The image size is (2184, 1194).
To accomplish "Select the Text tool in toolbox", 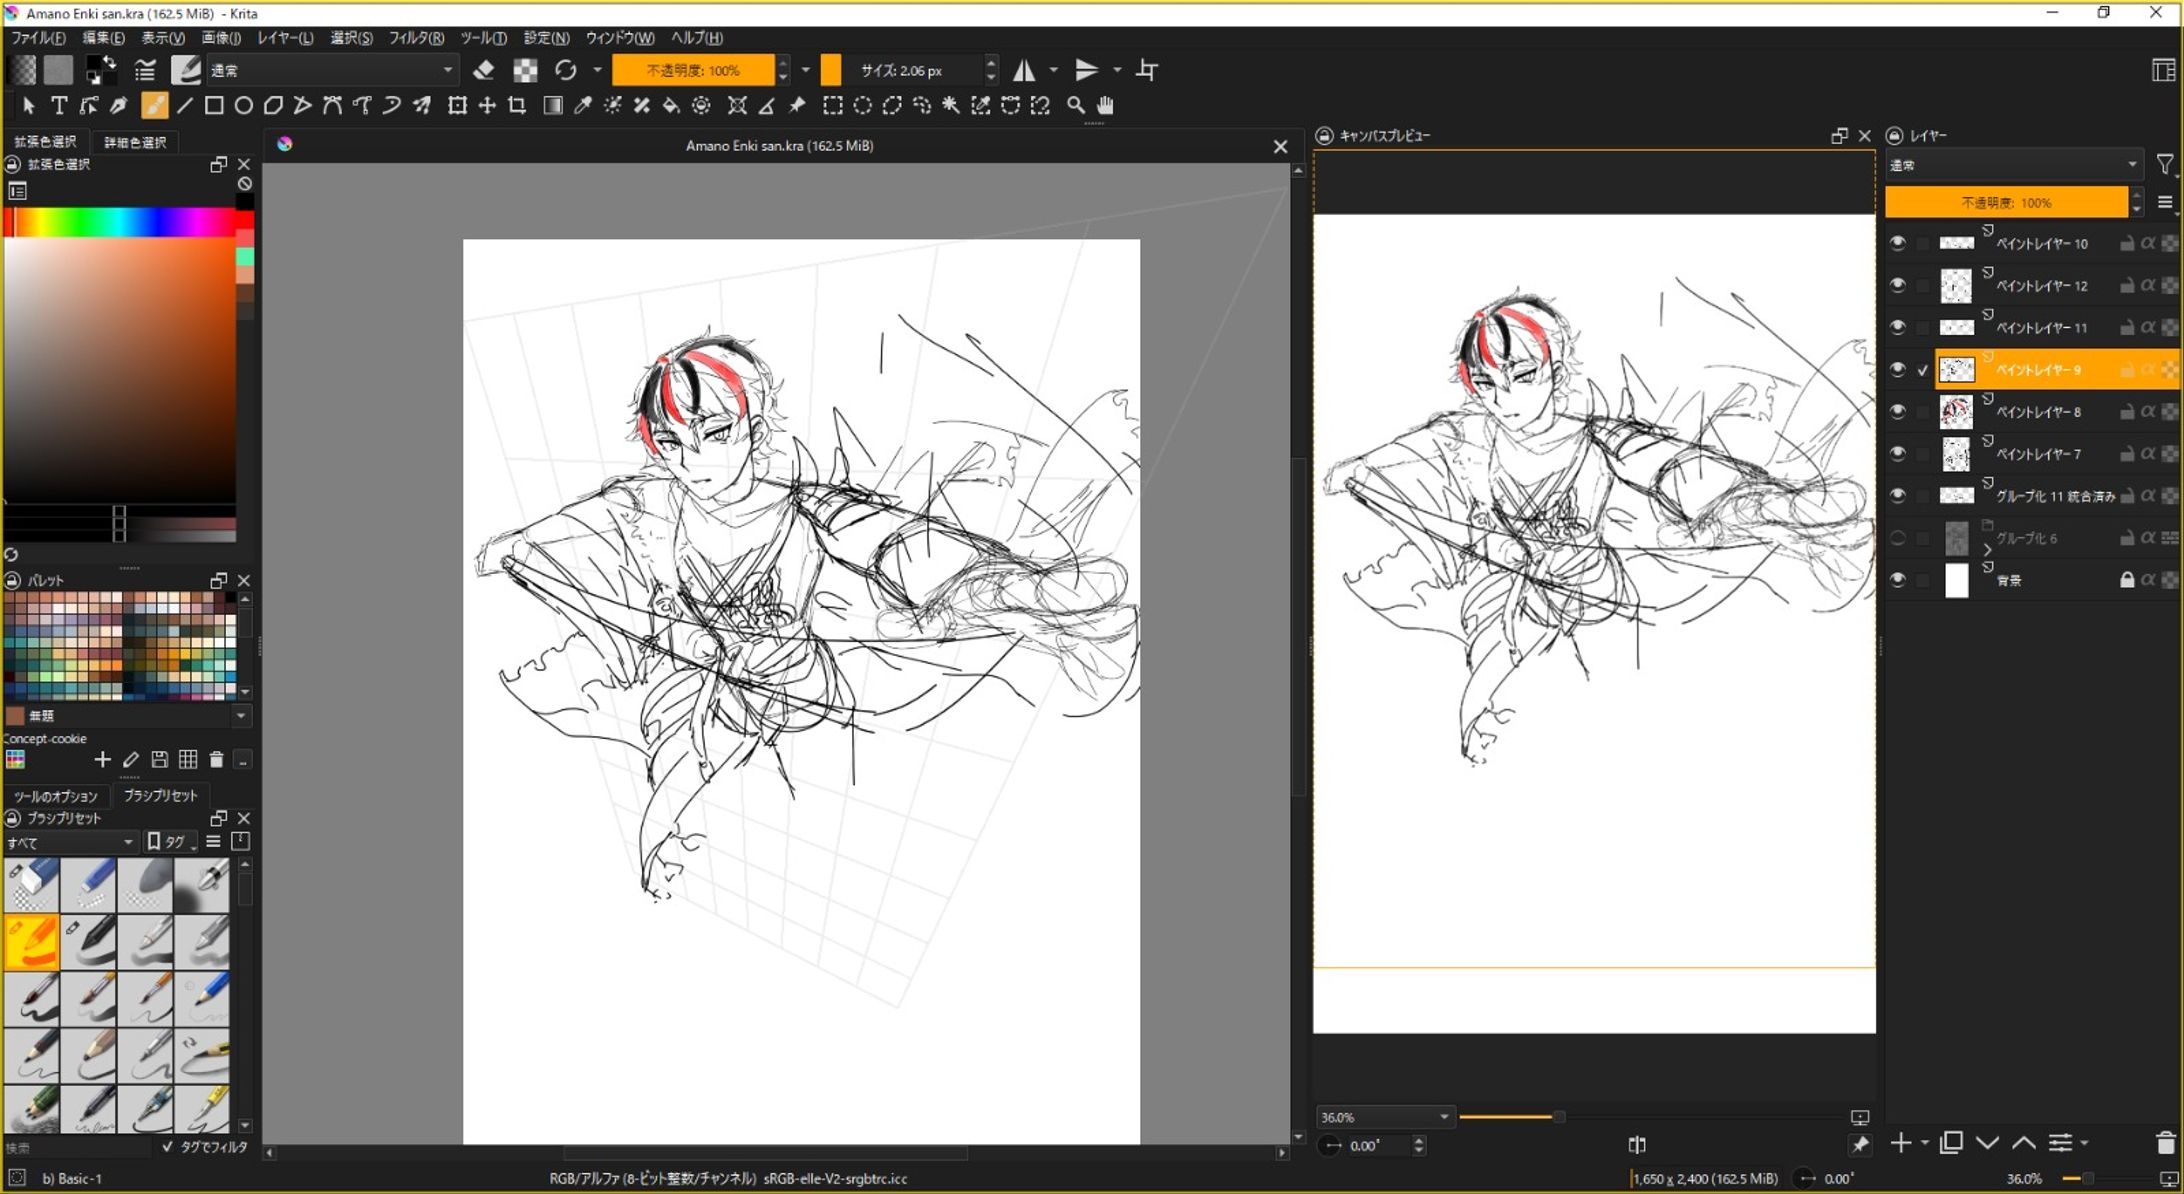I will [x=59, y=105].
